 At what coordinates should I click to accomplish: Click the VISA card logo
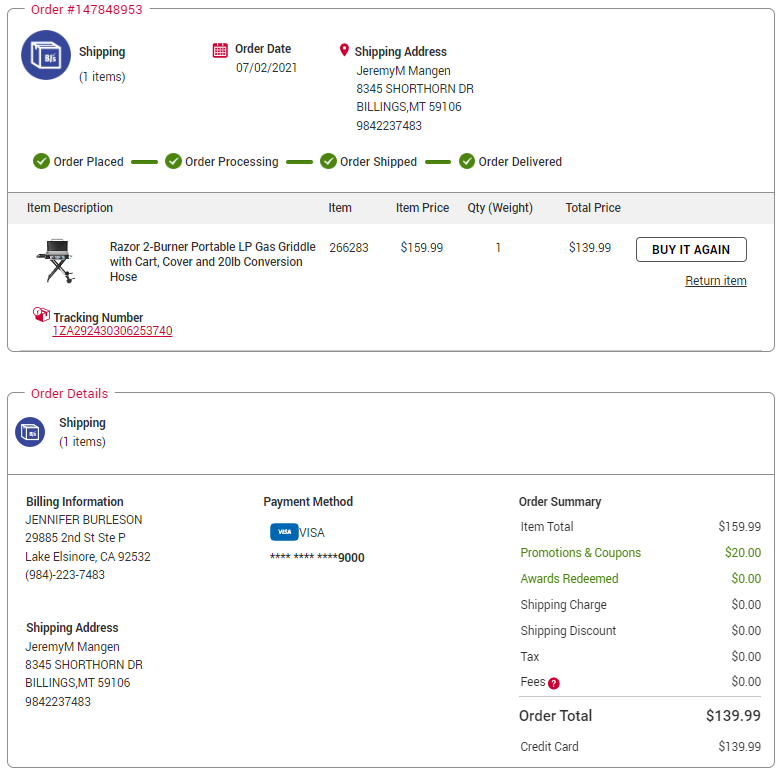pyautogui.click(x=284, y=532)
